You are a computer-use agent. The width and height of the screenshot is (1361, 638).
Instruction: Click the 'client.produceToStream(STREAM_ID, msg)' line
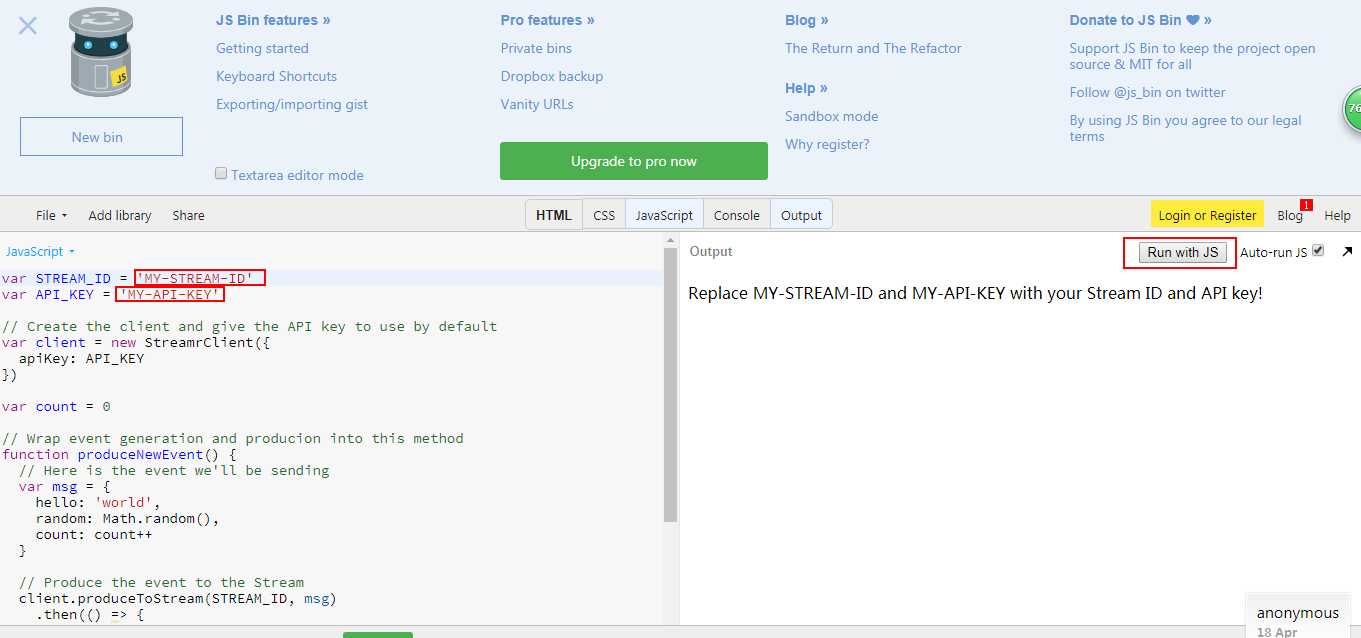tap(178, 598)
